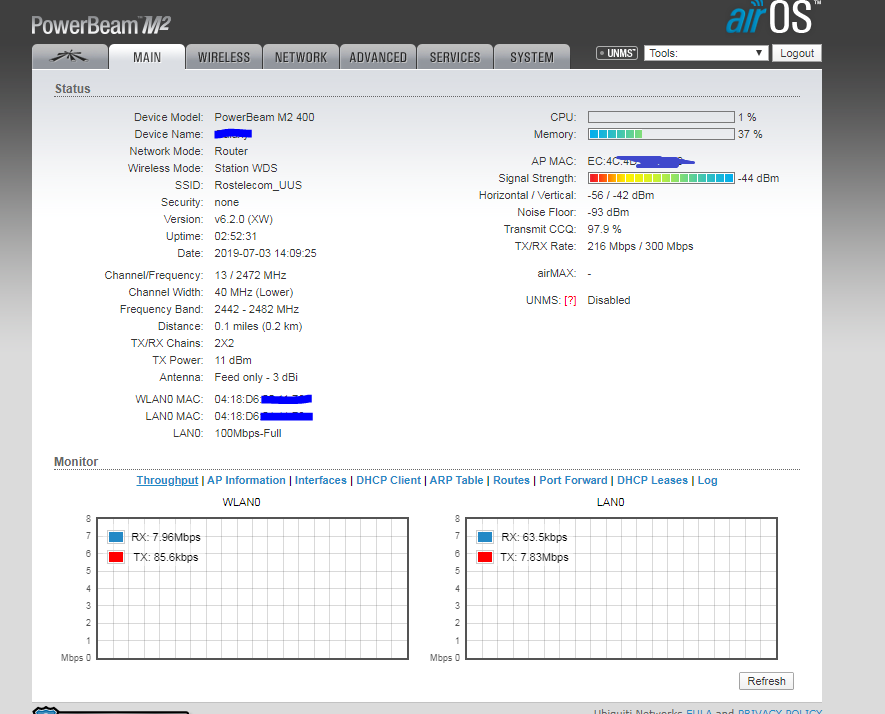This screenshot has height=714, width=885.
Task: Click the Network Mode value Router
Action: 231,151
